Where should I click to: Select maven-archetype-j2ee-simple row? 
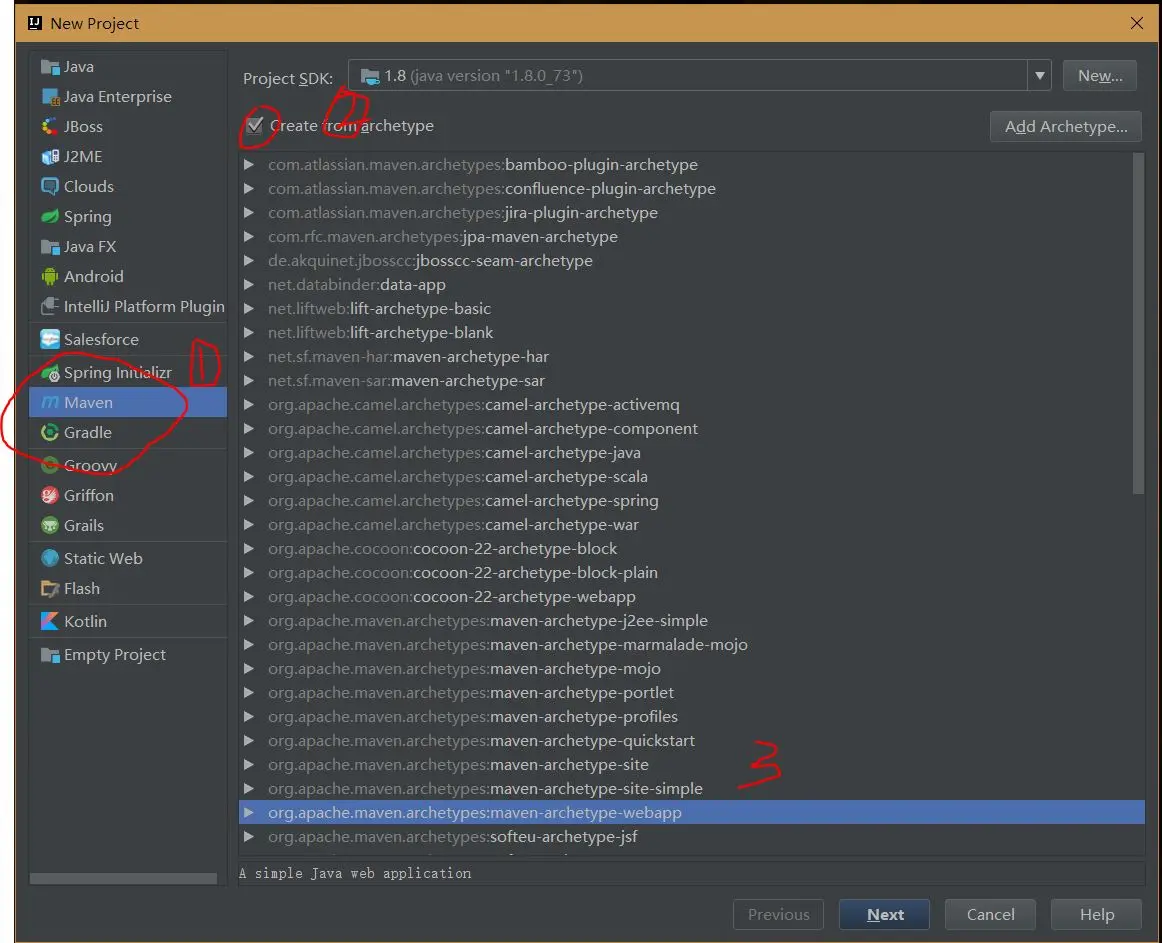691,621
